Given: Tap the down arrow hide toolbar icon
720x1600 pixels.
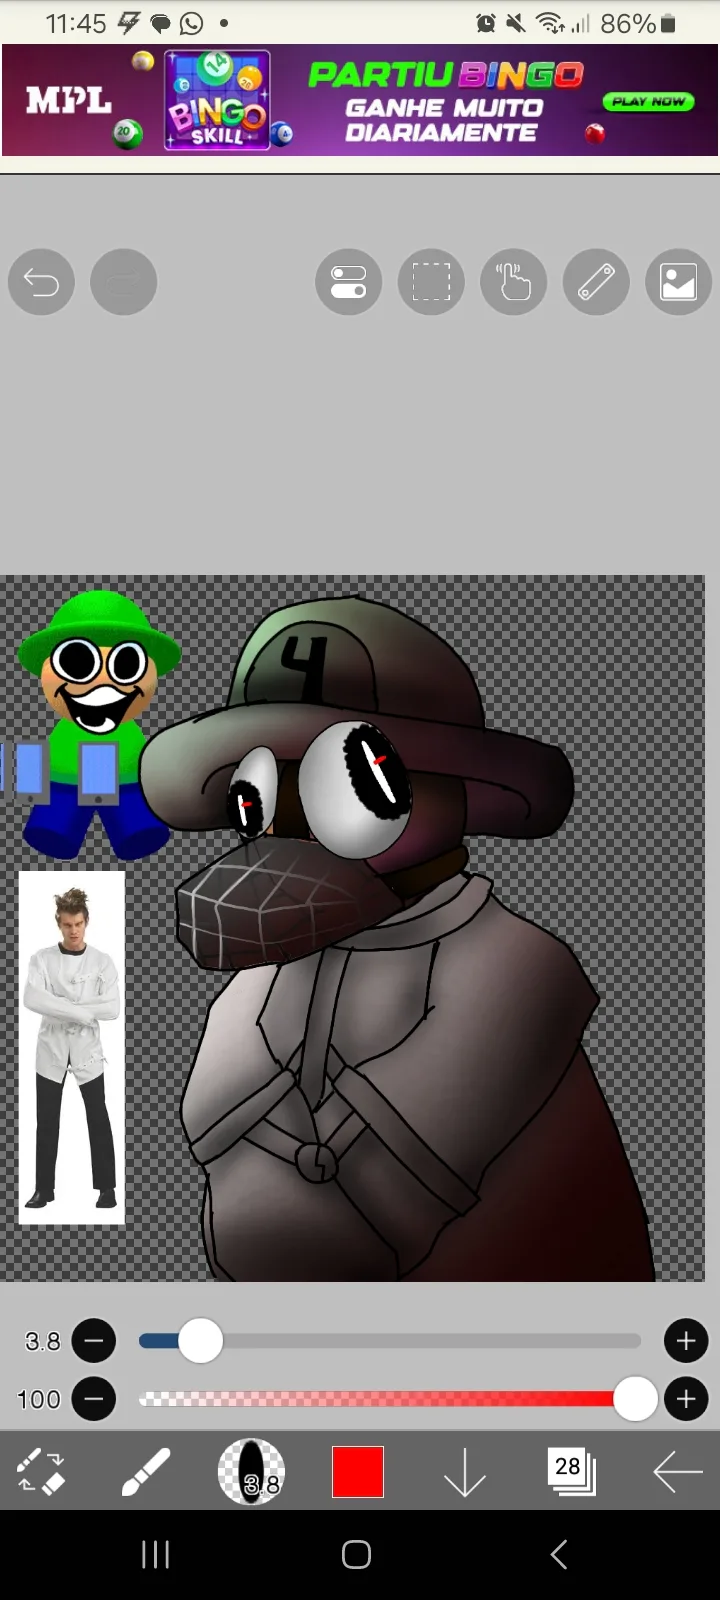Looking at the screenshot, I should 464,1472.
